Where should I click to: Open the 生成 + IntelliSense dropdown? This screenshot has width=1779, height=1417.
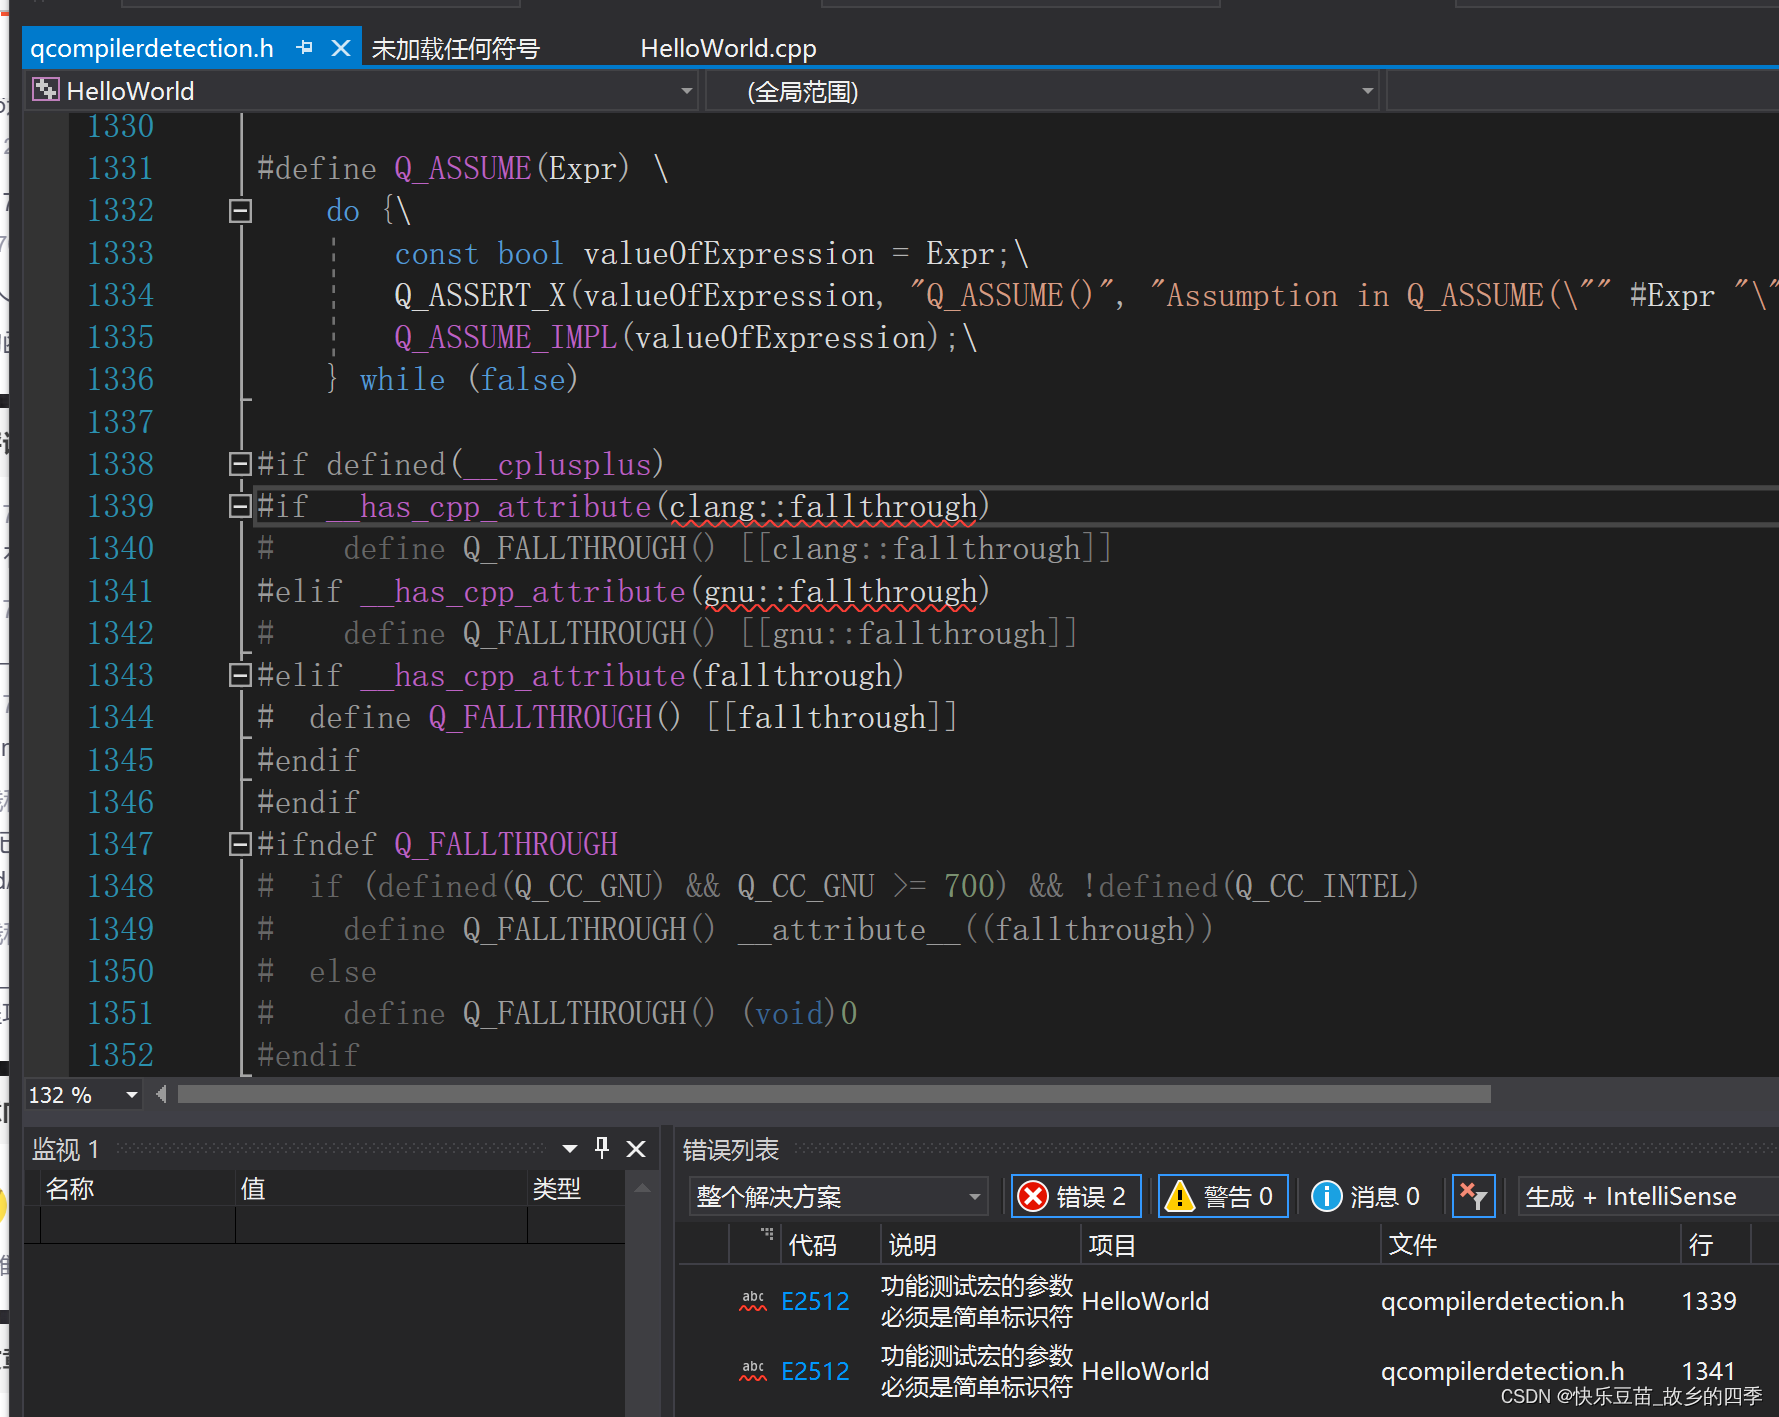coord(1646,1196)
